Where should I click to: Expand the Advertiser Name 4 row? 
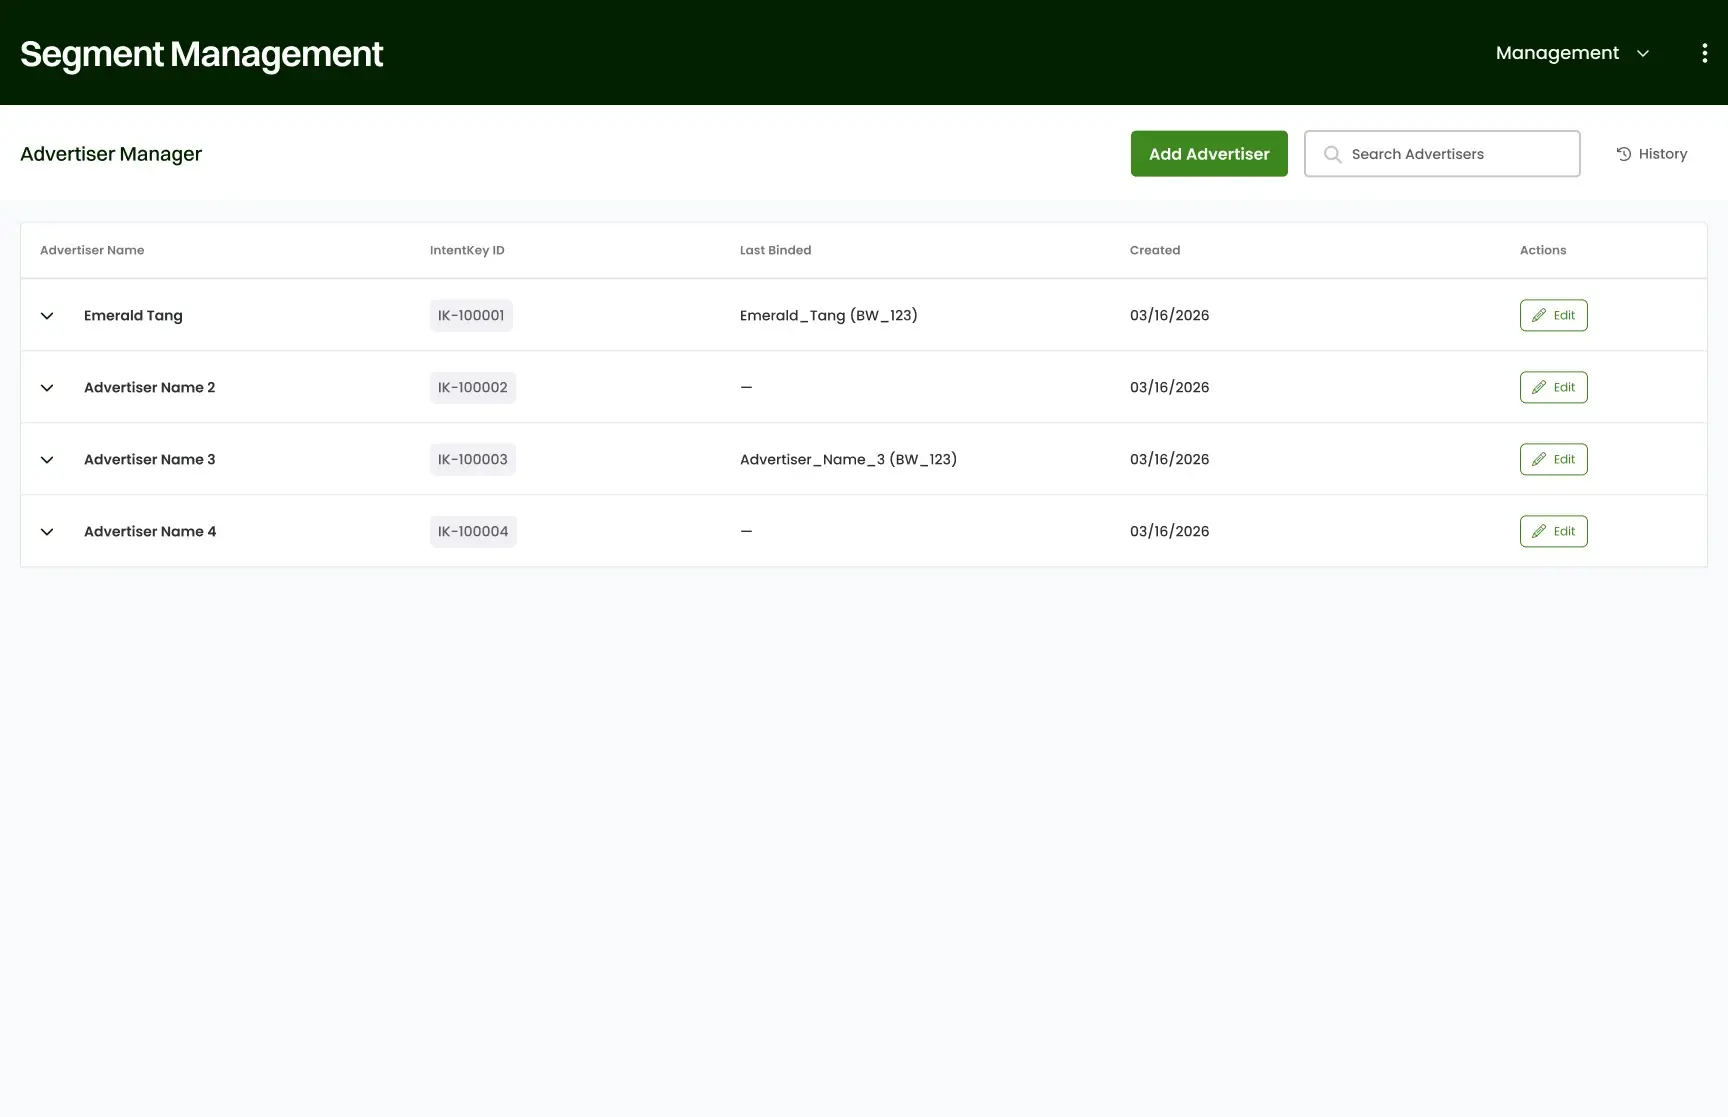pyautogui.click(x=47, y=531)
